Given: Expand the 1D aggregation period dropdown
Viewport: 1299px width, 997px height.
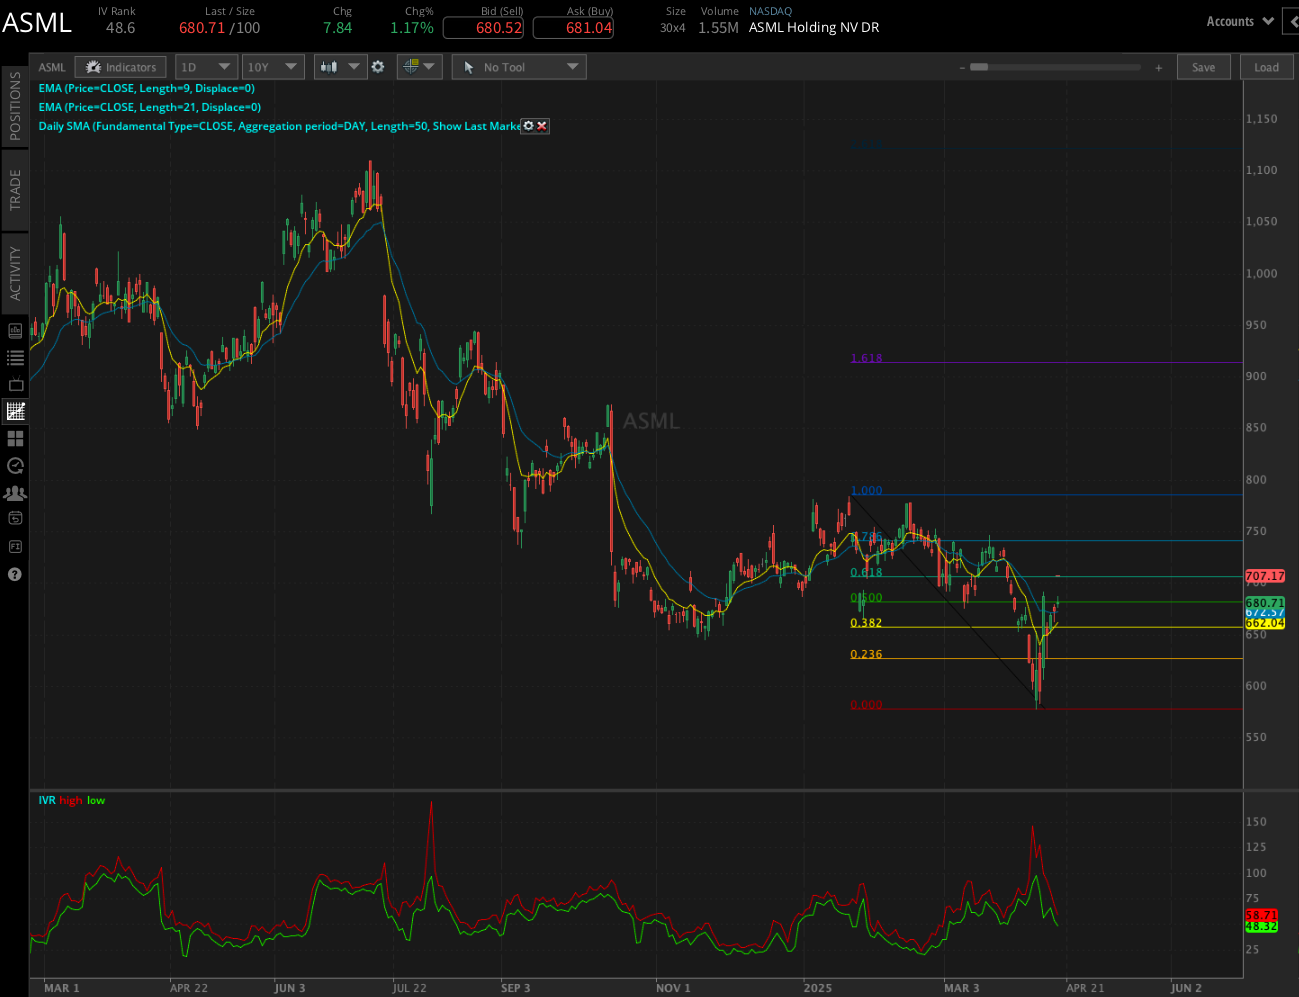Looking at the screenshot, I should point(205,67).
